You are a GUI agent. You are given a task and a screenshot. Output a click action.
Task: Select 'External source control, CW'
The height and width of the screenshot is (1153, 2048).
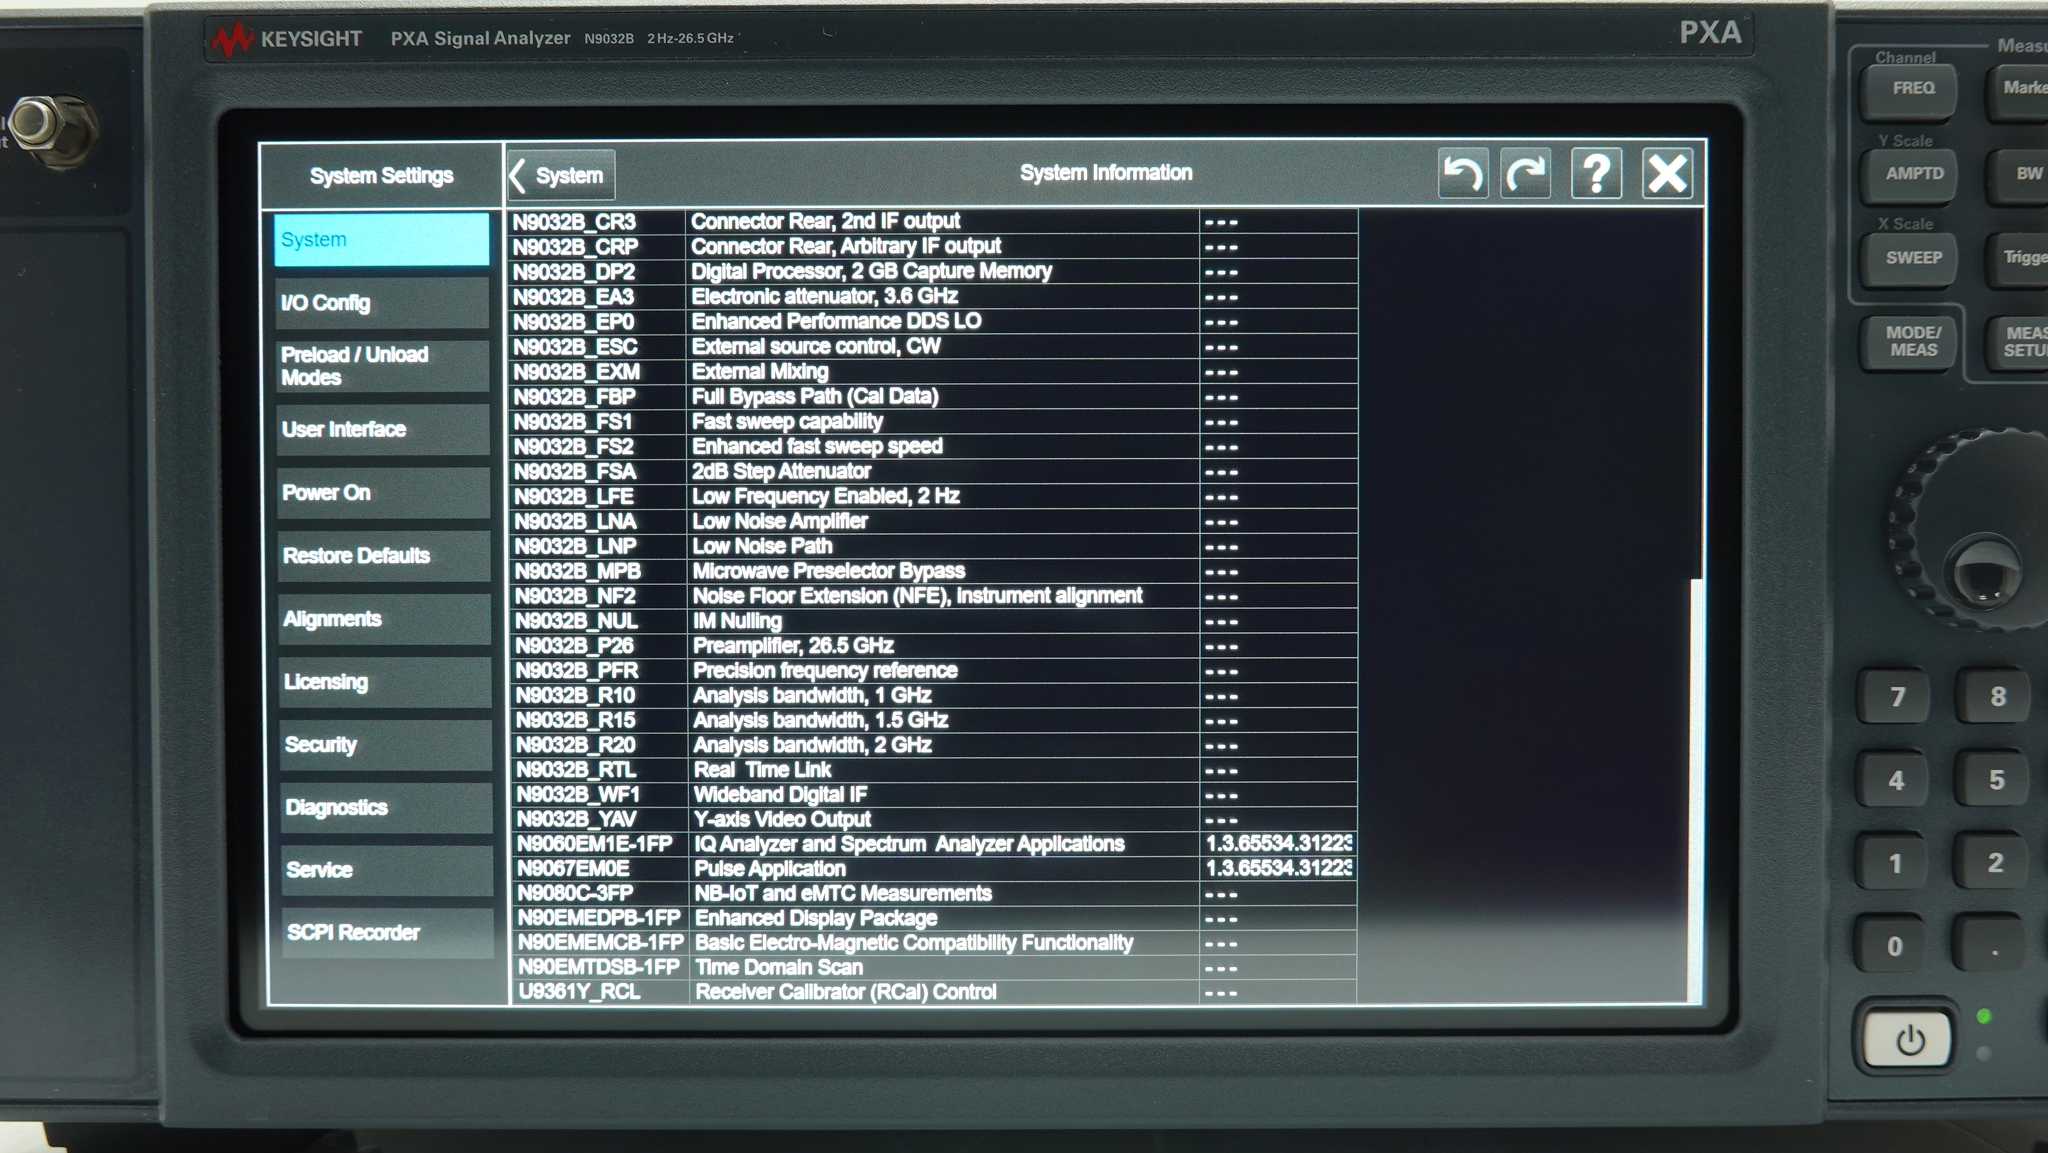[x=816, y=346]
